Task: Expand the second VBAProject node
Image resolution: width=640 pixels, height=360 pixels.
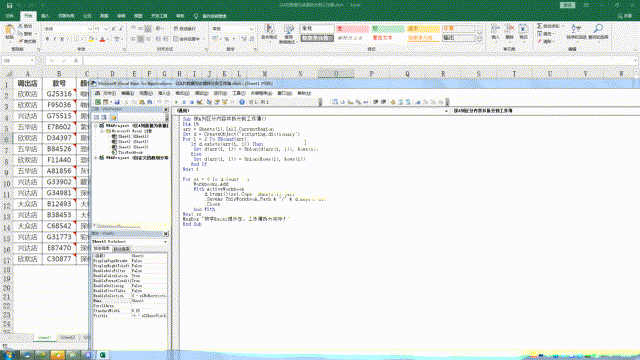Action: pos(96,158)
